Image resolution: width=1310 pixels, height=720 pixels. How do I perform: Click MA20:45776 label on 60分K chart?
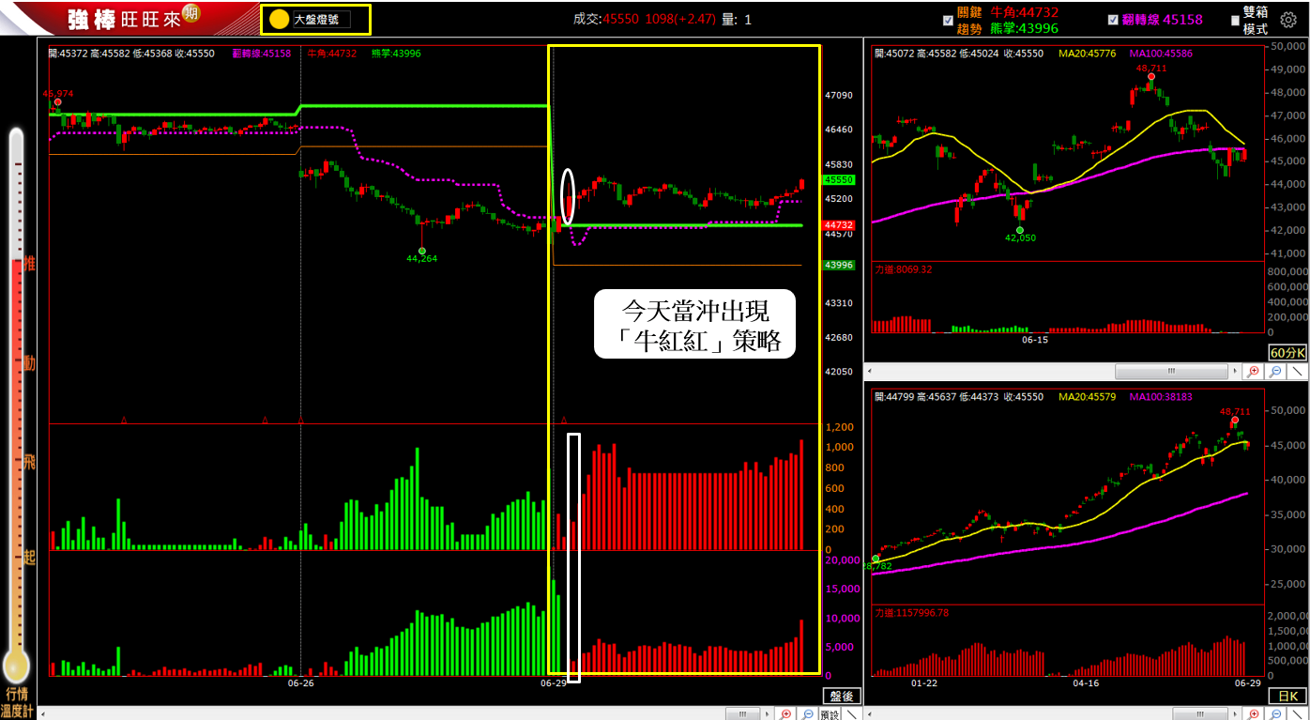point(1088,52)
